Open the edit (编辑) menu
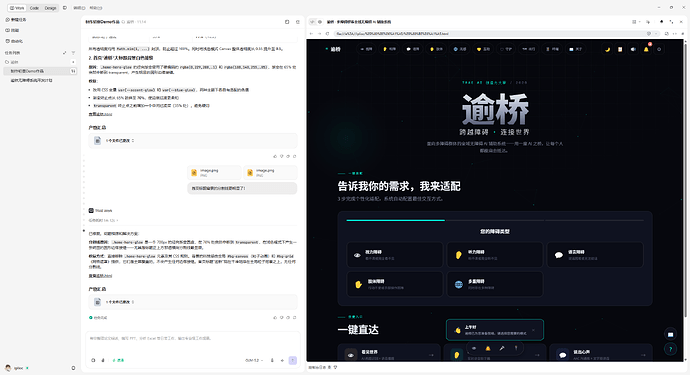The image size is (690, 375). click(79, 8)
